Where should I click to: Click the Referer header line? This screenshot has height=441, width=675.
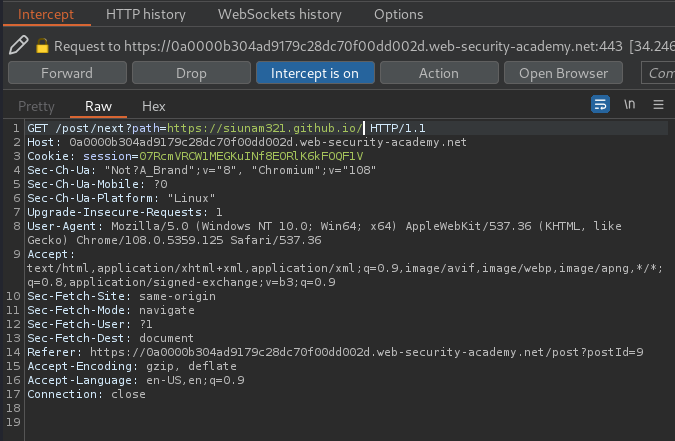point(335,352)
